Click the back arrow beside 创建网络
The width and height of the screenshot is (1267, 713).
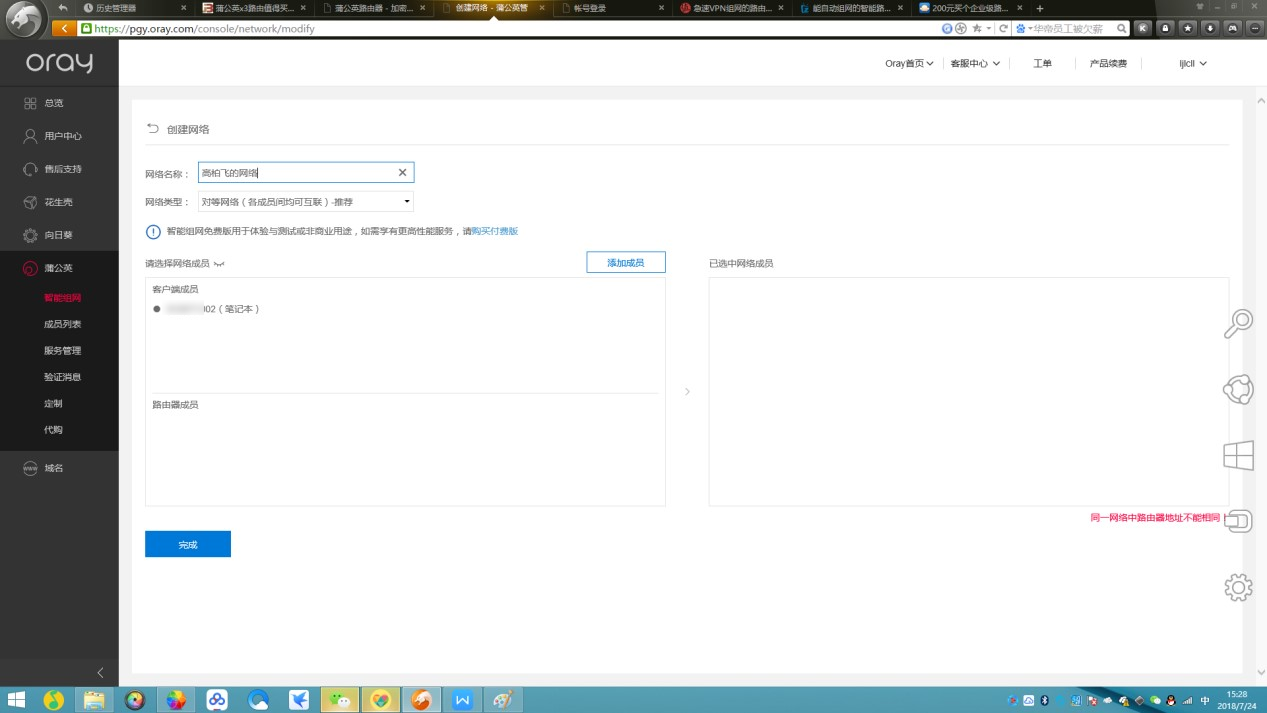tap(153, 128)
